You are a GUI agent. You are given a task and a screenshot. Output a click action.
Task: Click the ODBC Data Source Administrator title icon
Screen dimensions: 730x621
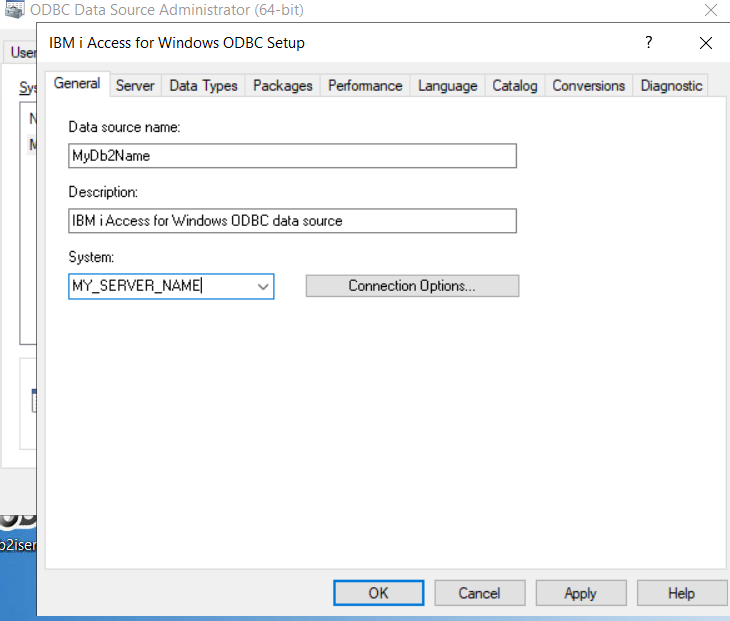tap(14, 9)
